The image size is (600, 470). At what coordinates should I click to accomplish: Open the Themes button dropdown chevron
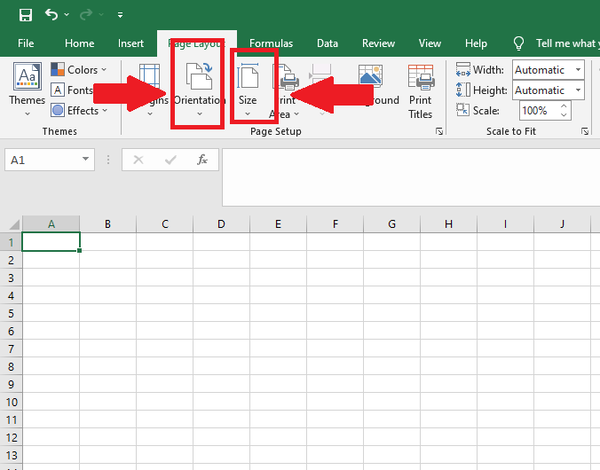click(27, 114)
